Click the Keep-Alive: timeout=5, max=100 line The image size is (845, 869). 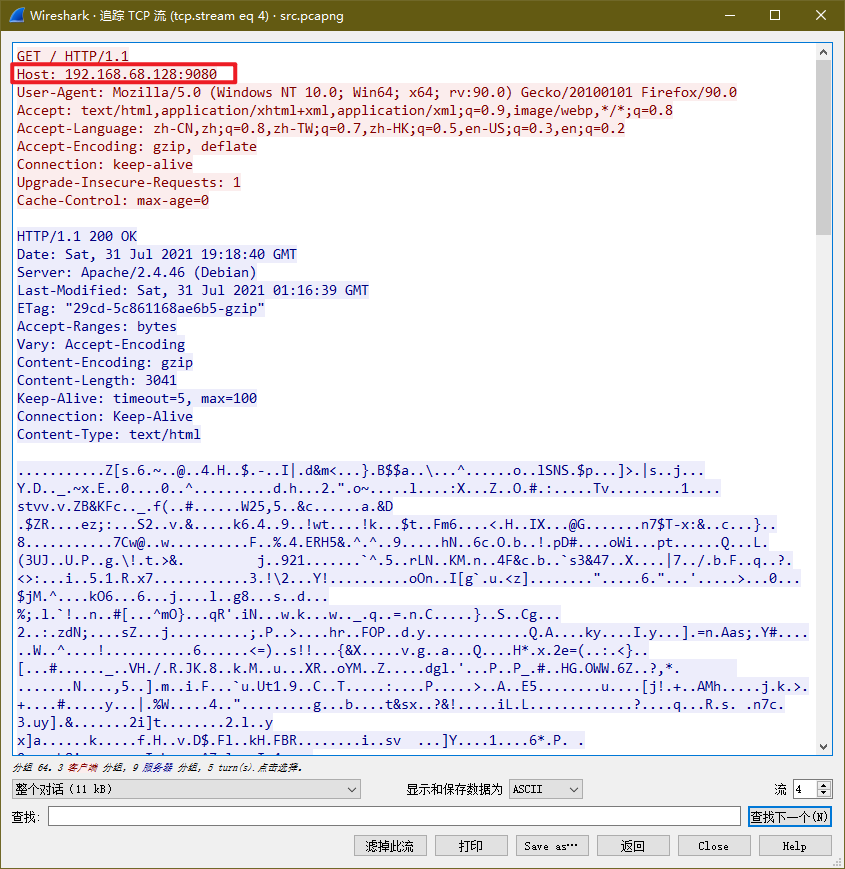coord(137,398)
